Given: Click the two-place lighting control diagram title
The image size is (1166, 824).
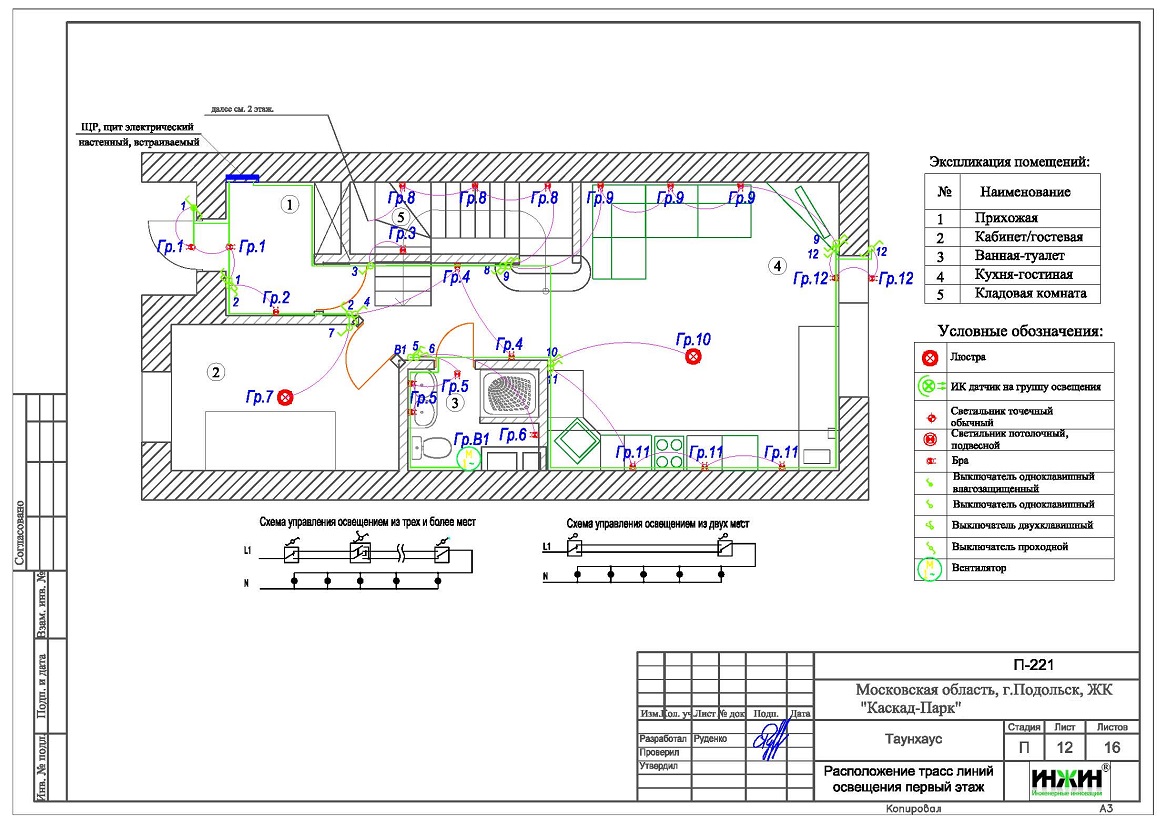Looking at the screenshot, I should (x=657, y=523).
